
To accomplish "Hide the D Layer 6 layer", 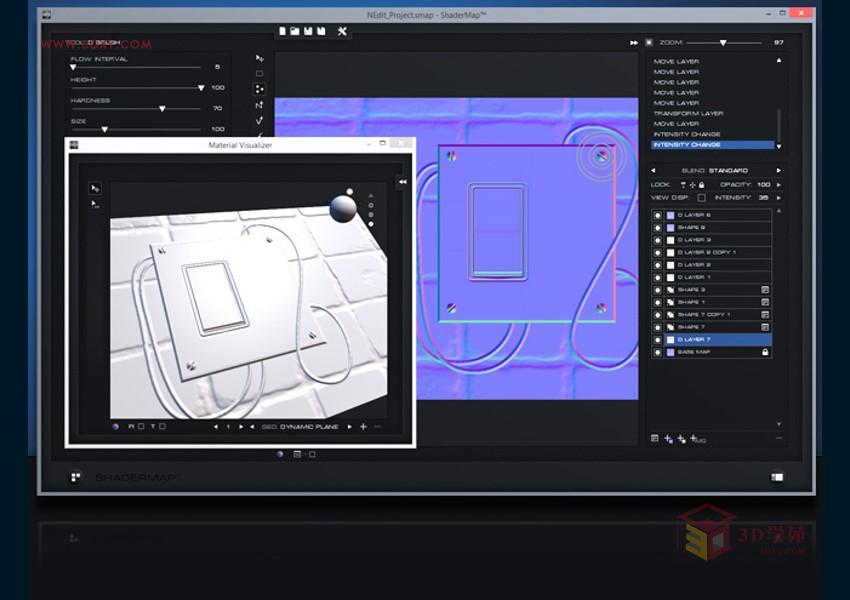I will coord(657,215).
